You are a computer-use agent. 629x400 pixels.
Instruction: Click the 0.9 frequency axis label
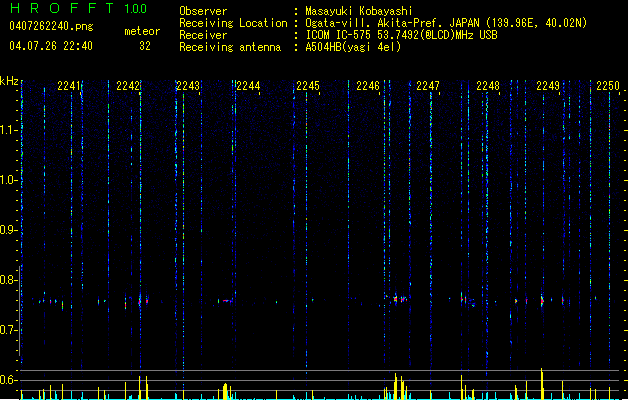(8, 230)
